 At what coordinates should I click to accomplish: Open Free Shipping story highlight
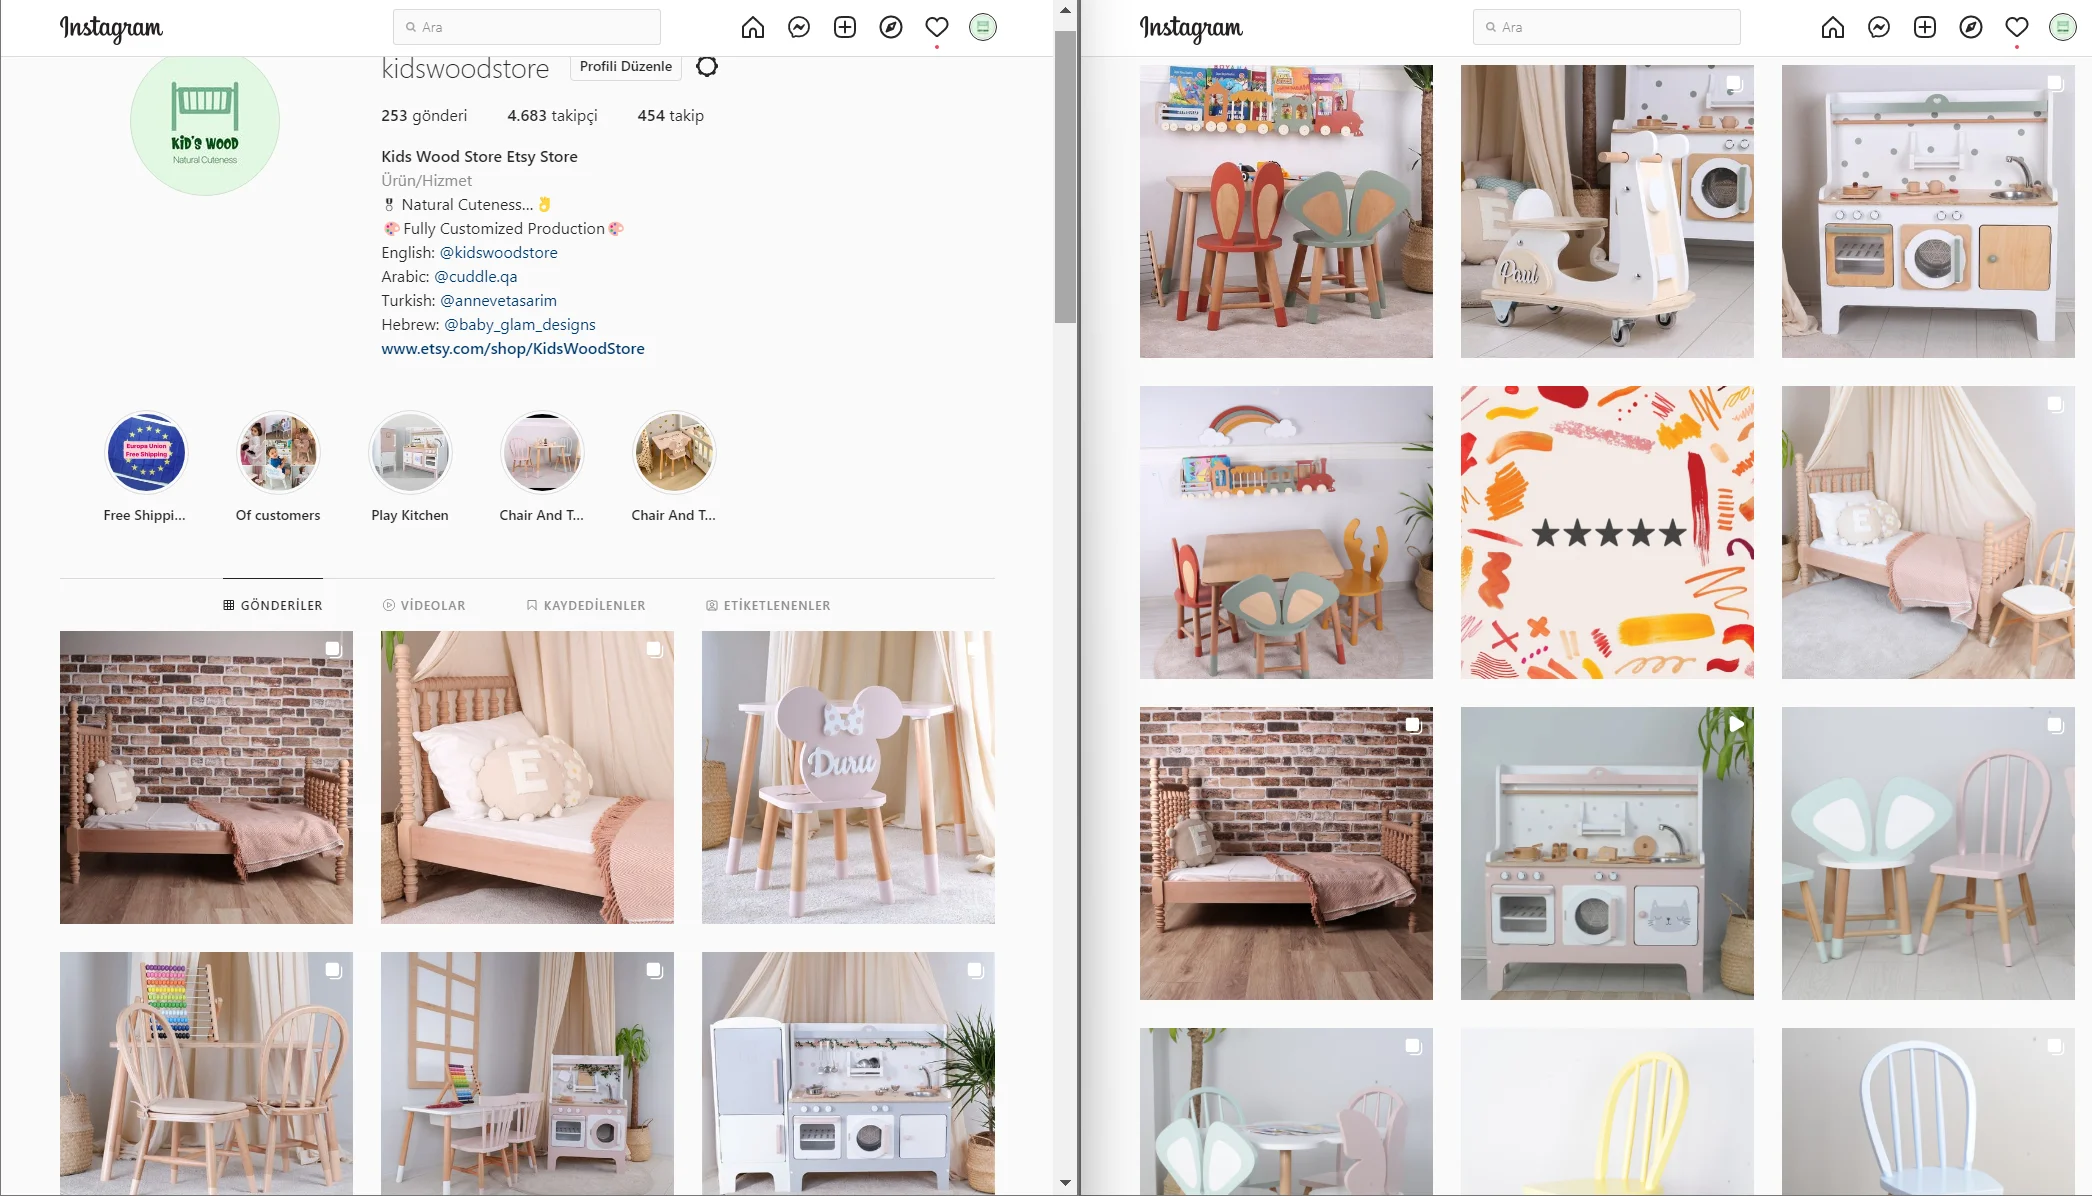click(146, 452)
